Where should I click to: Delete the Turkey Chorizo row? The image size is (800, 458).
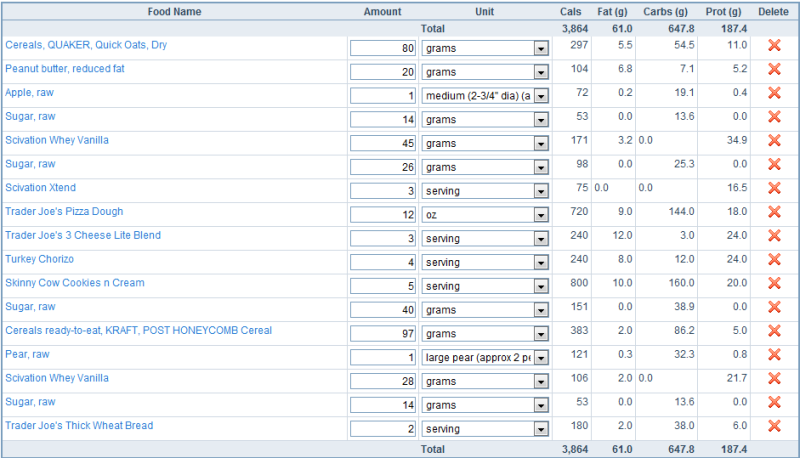(773, 260)
